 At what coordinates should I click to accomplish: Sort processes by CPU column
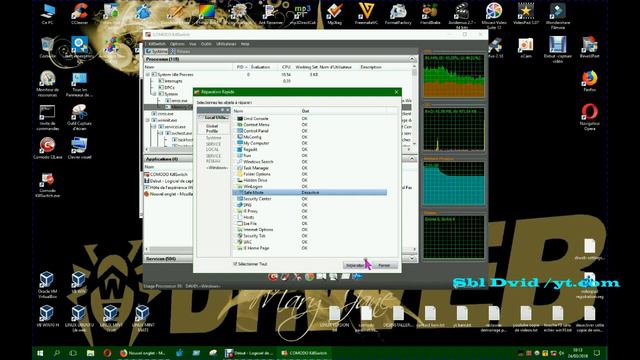(286, 67)
